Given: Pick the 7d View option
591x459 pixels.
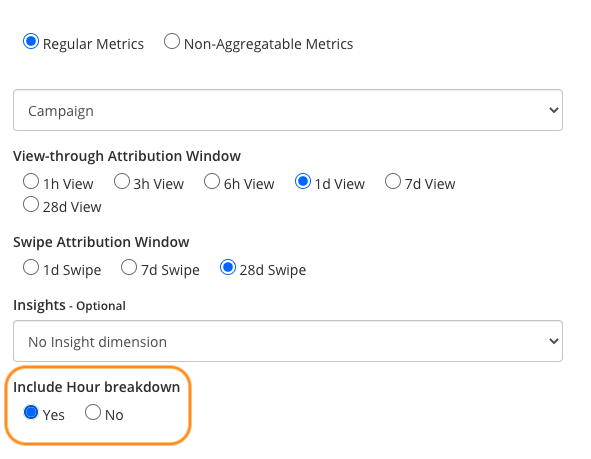Looking at the screenshot, I should pos(393,181).
